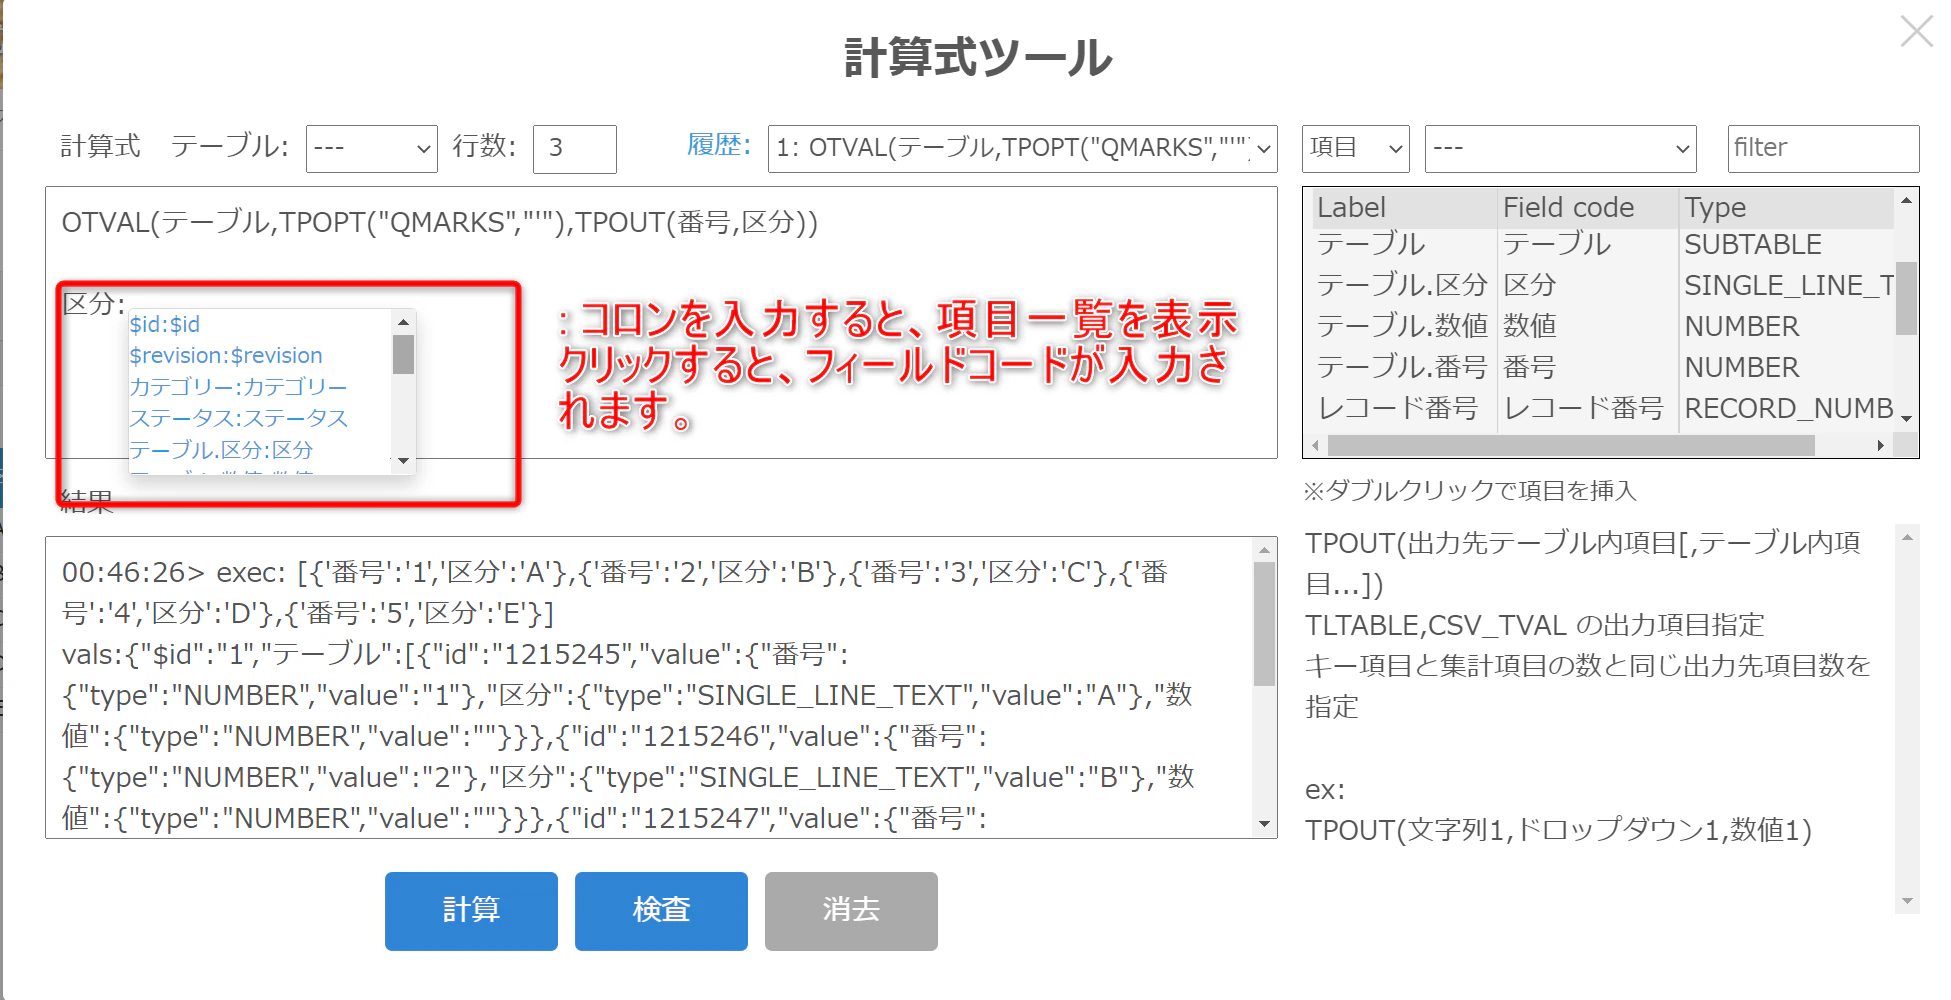The width and height of the screenshot is (1951, 1000).
Task: Open the テーブル dropdown
Action: point(371,148)
